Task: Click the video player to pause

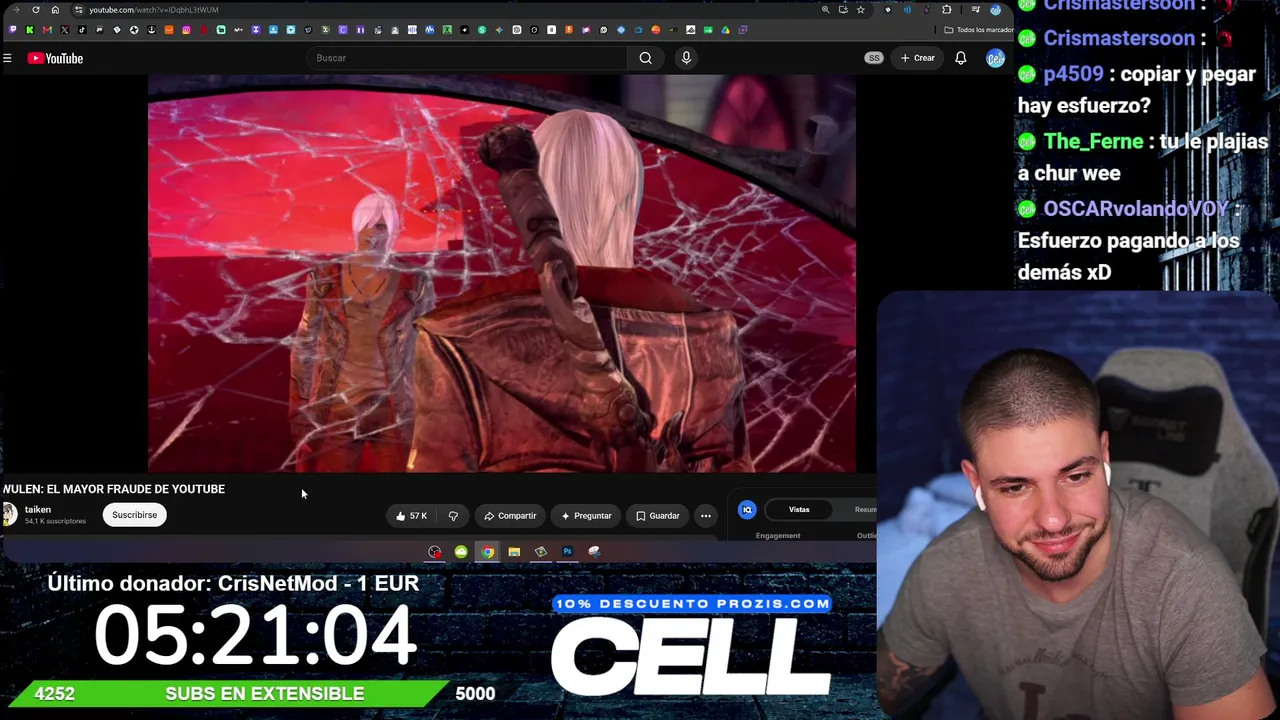Action: [502, 273]
